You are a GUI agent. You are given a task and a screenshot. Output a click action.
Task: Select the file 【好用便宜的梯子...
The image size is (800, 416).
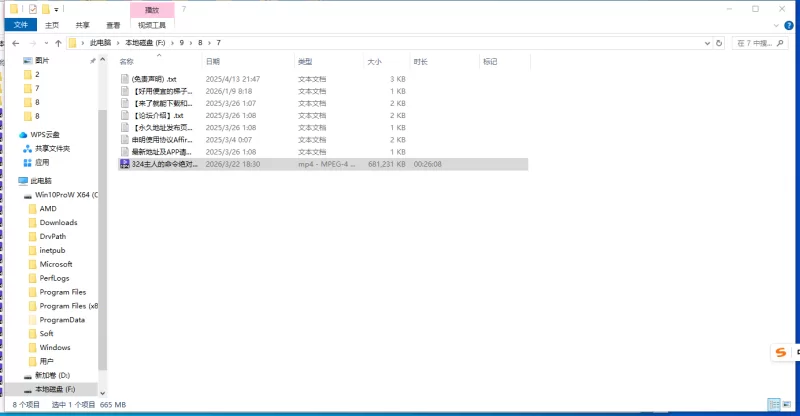tap(162, 91)
